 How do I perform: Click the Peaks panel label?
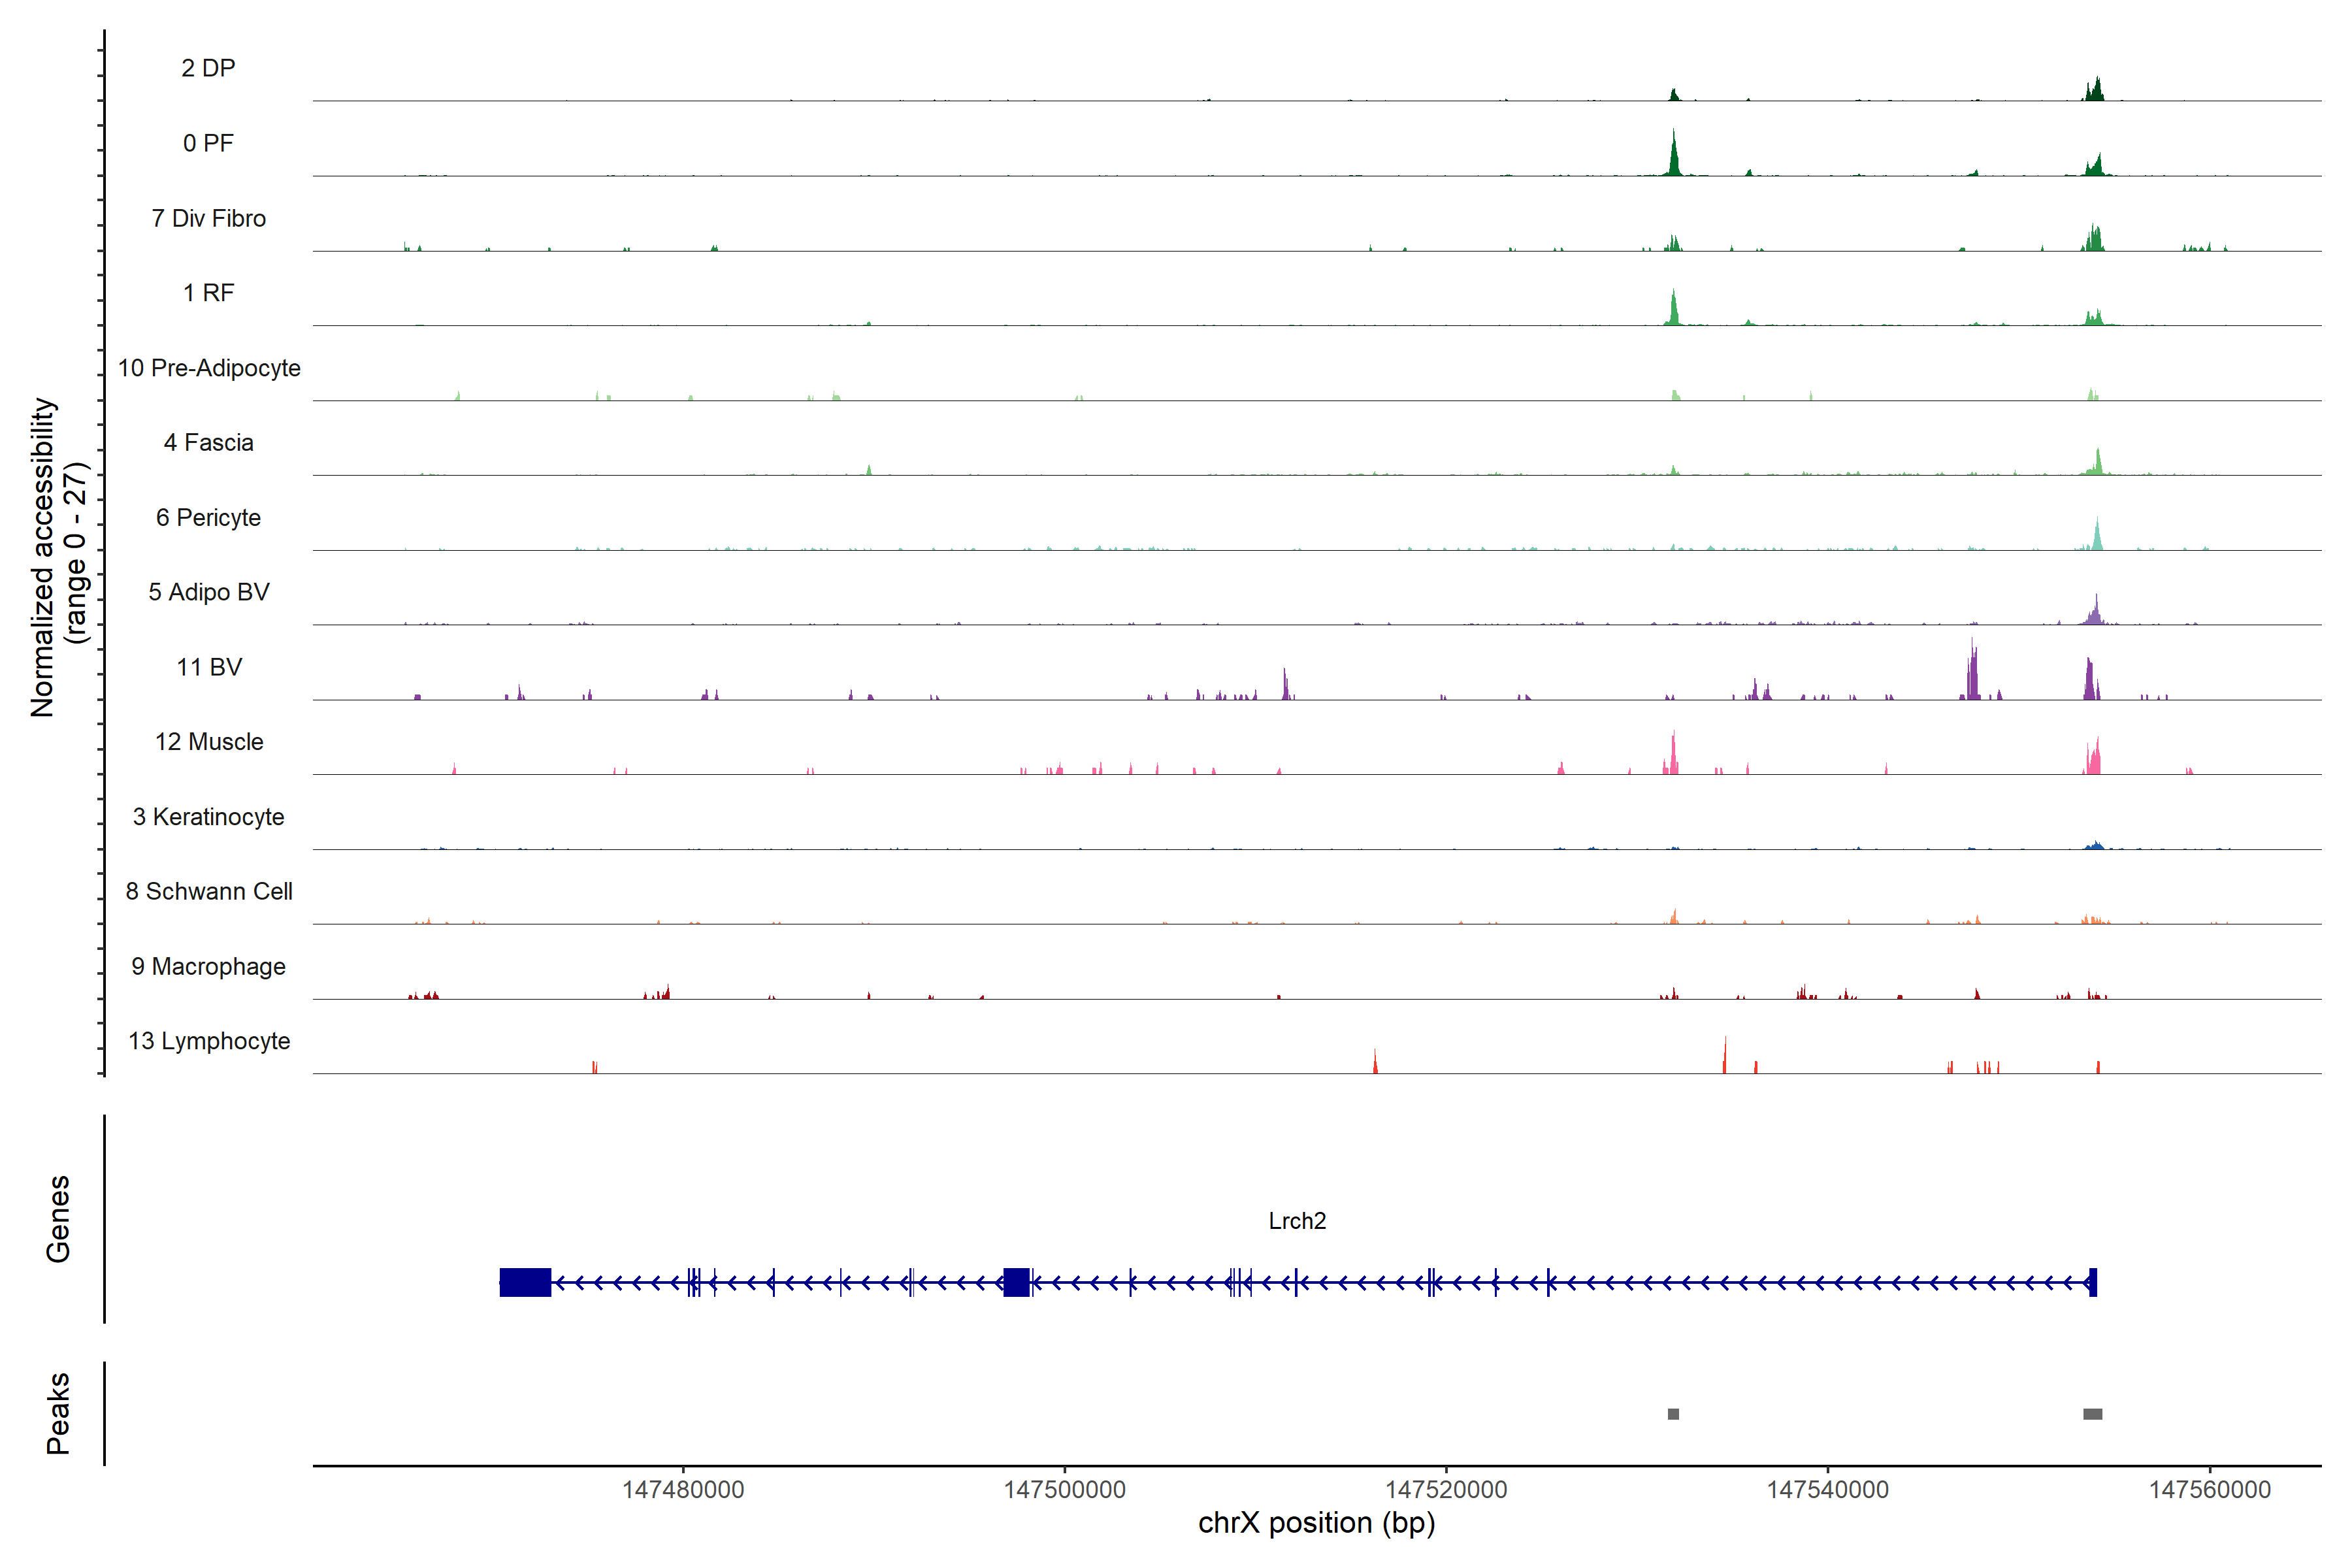(x=58, y=1413)
